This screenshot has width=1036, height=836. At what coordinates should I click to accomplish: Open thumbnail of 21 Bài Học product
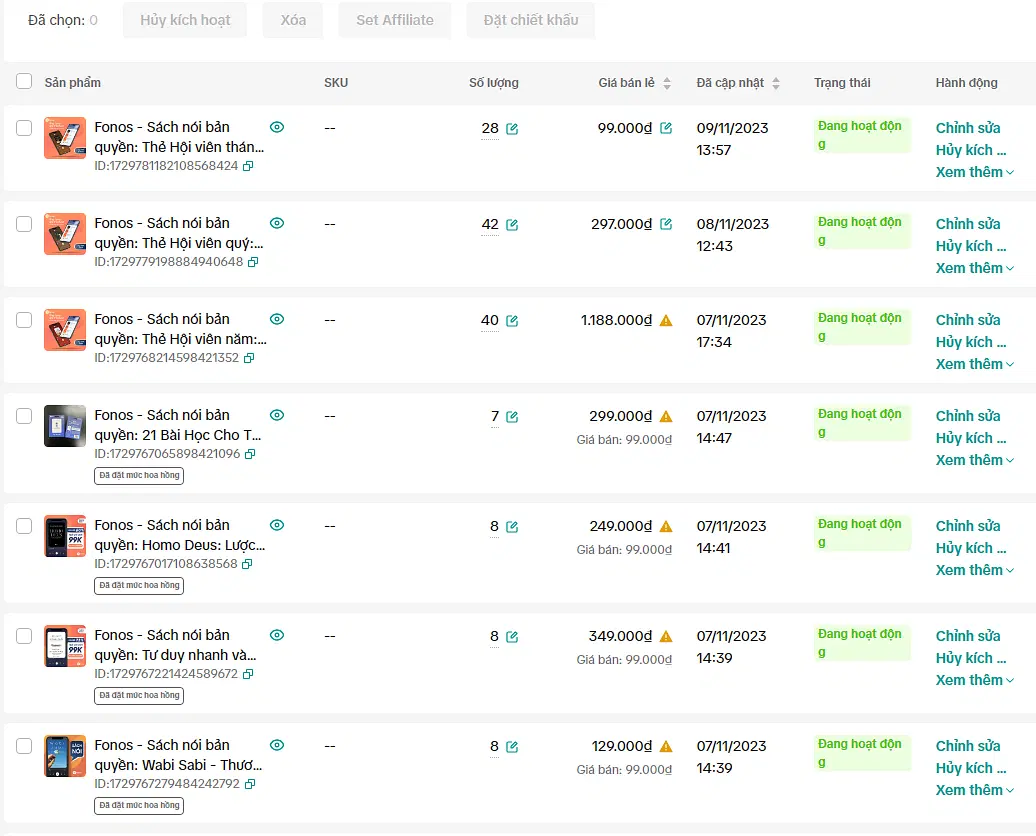point(65,426)
